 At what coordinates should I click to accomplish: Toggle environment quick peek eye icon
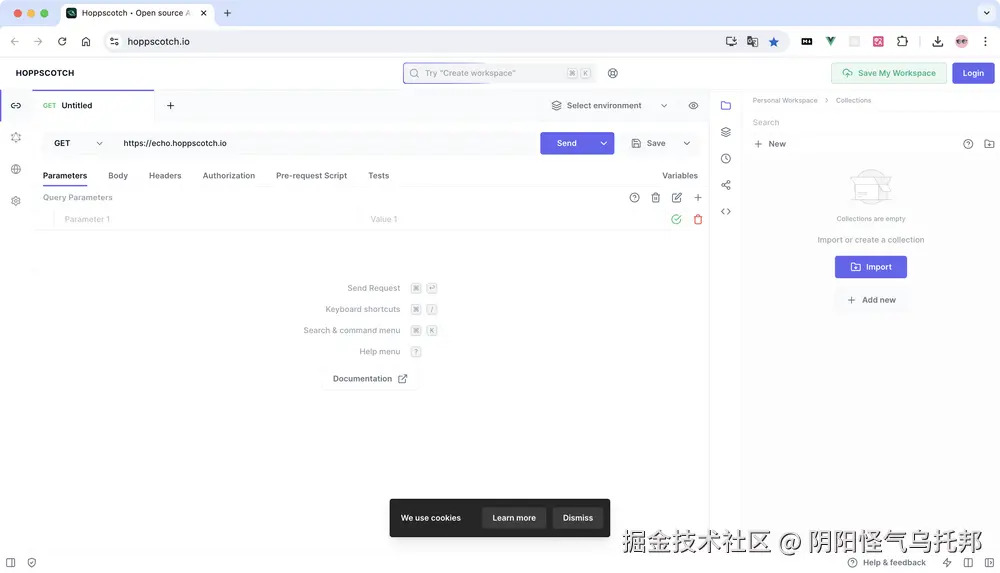point(693,106)
